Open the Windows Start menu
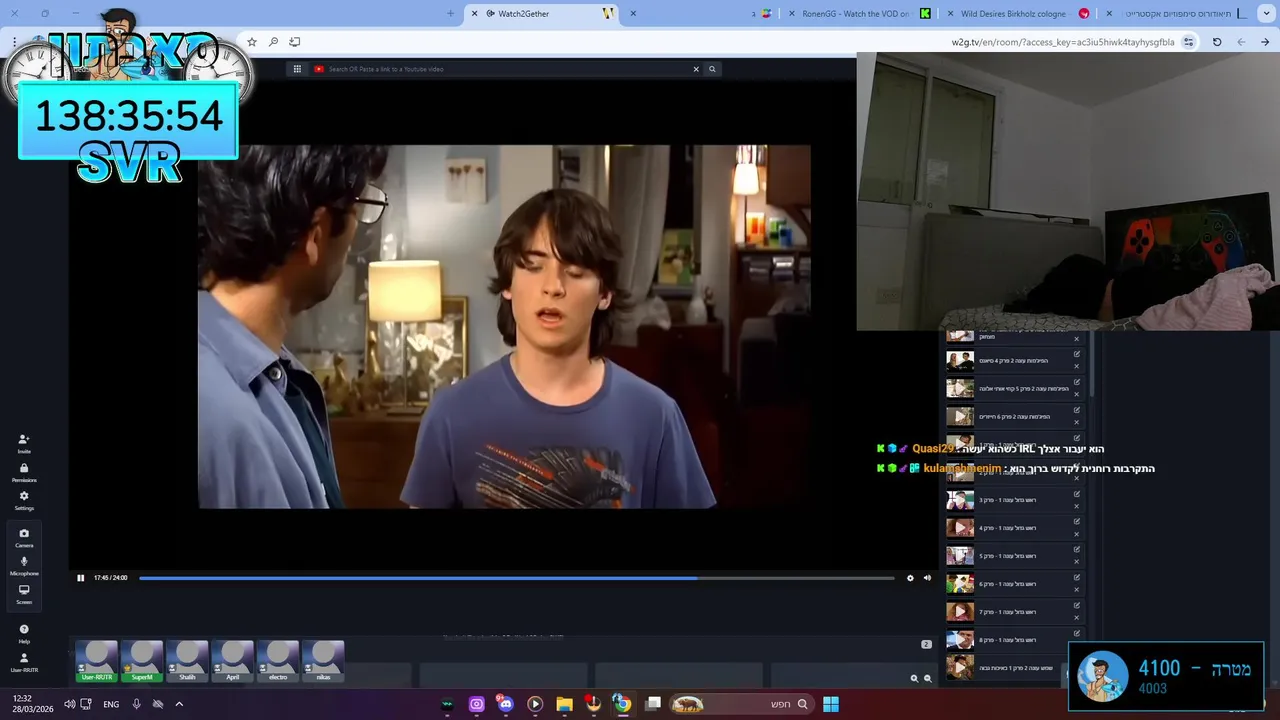Viewport: 1280px width, 720px height. pyautogui.click(x=831, y=704)
